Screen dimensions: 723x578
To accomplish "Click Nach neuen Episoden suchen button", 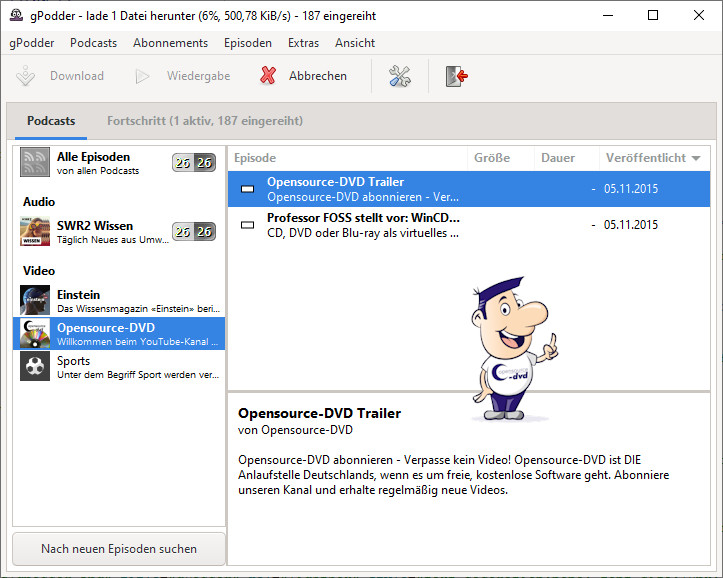I will tap(119, 549).
